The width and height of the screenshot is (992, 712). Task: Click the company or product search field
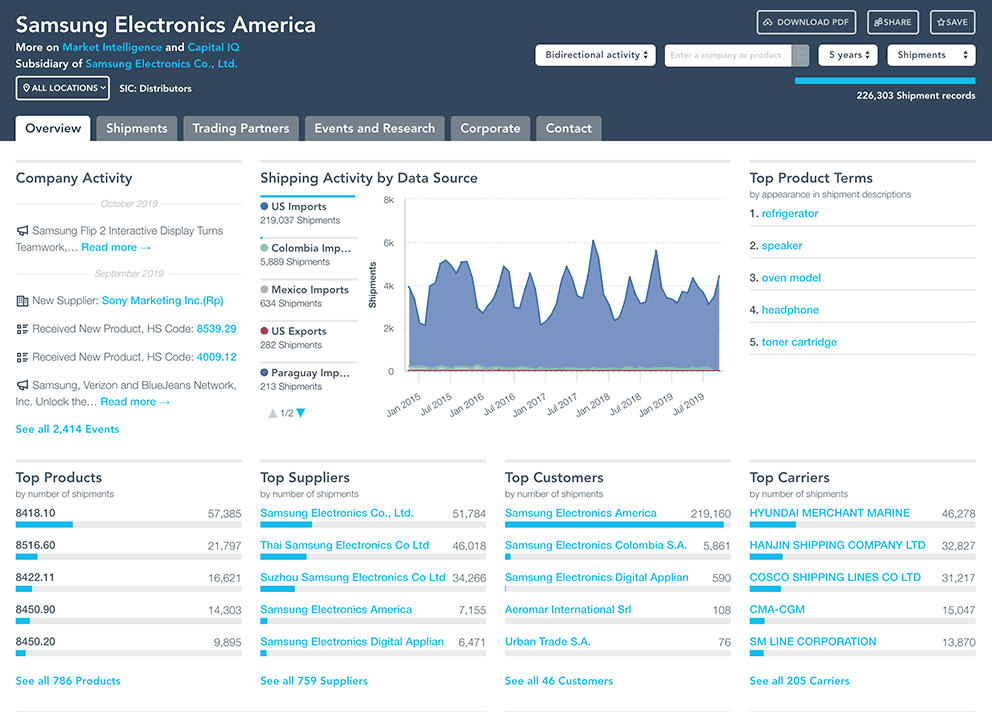coord(728,55)
